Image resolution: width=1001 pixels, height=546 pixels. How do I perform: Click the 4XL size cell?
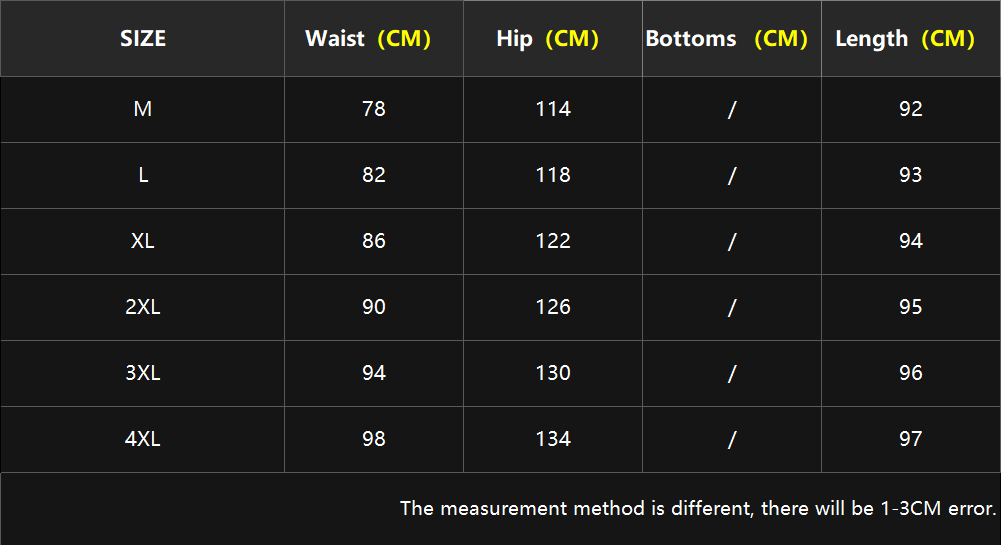pyautogui.click(x=143, y=439)
